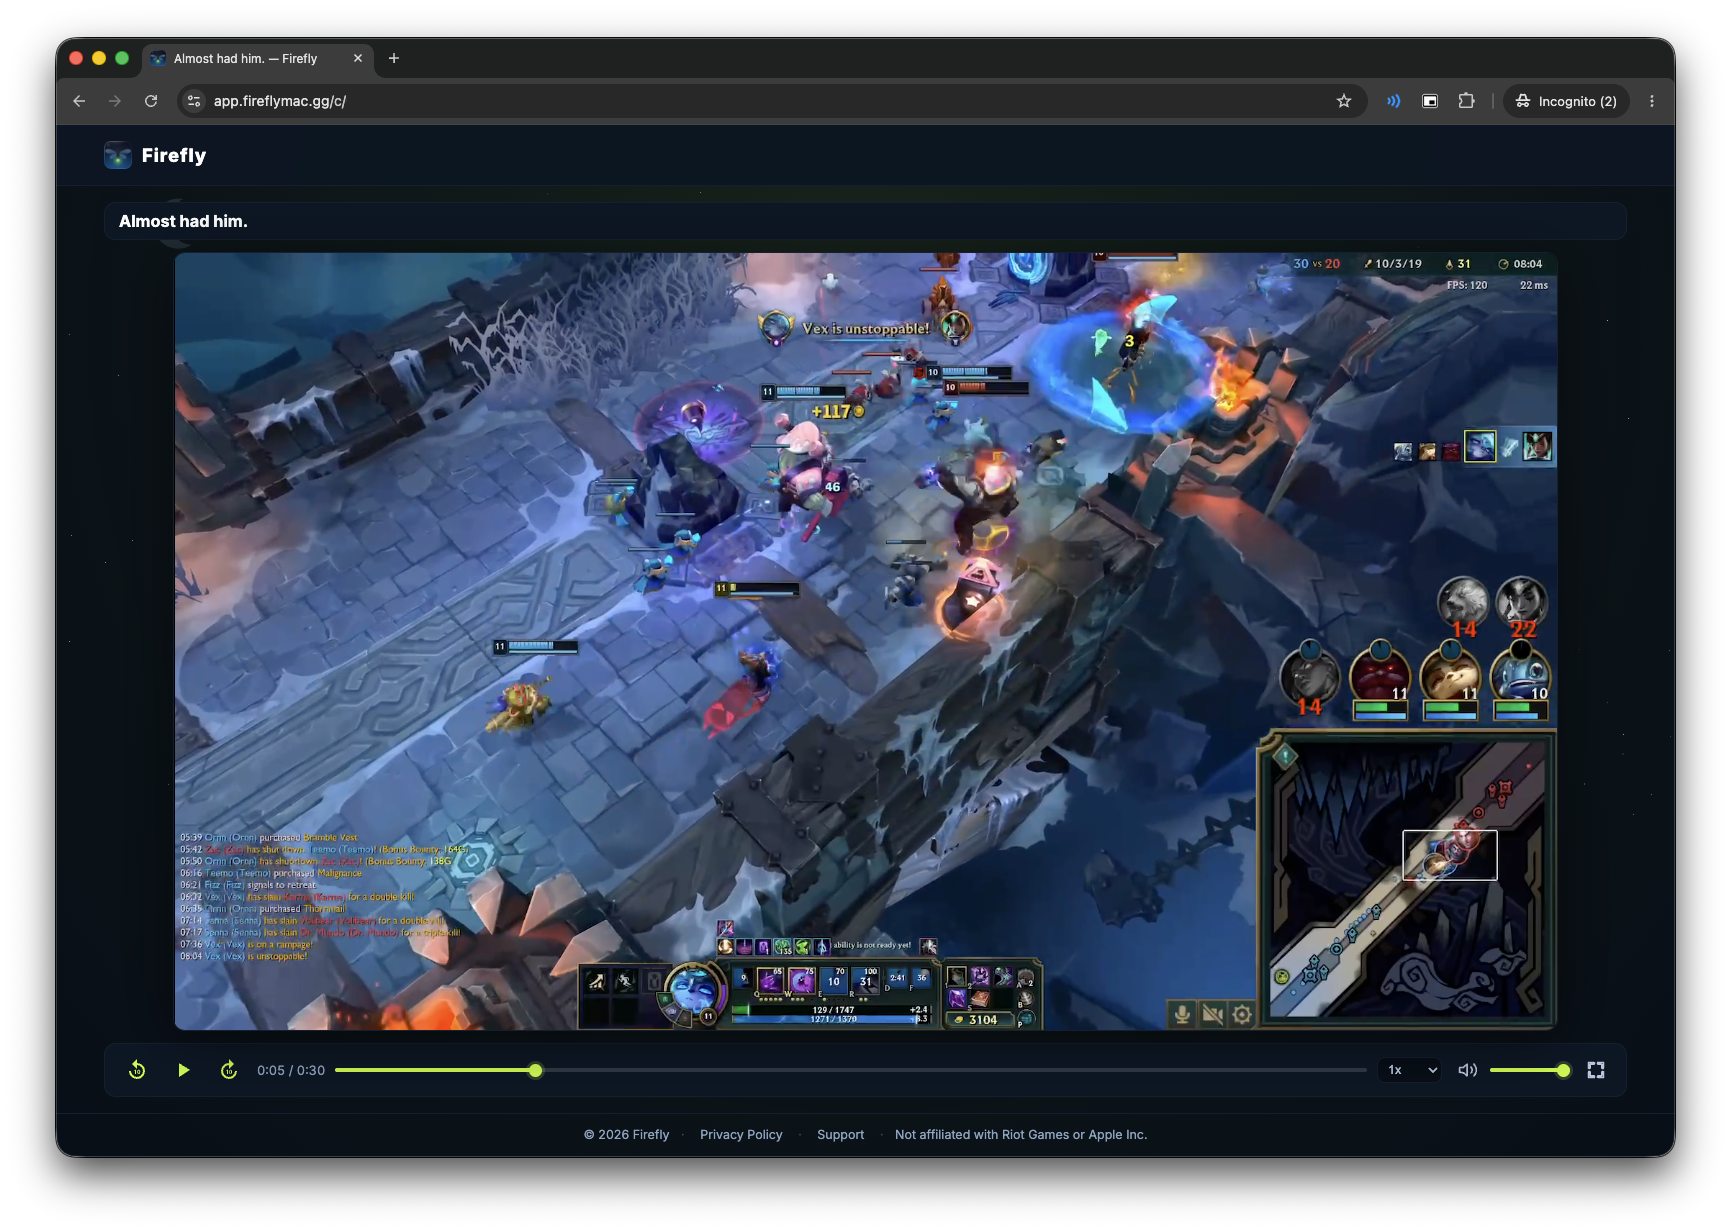Viewport: 1731px width, 1231px height.
Task: Open the Extensions puzzle menu
Action: pos(1467,101)
